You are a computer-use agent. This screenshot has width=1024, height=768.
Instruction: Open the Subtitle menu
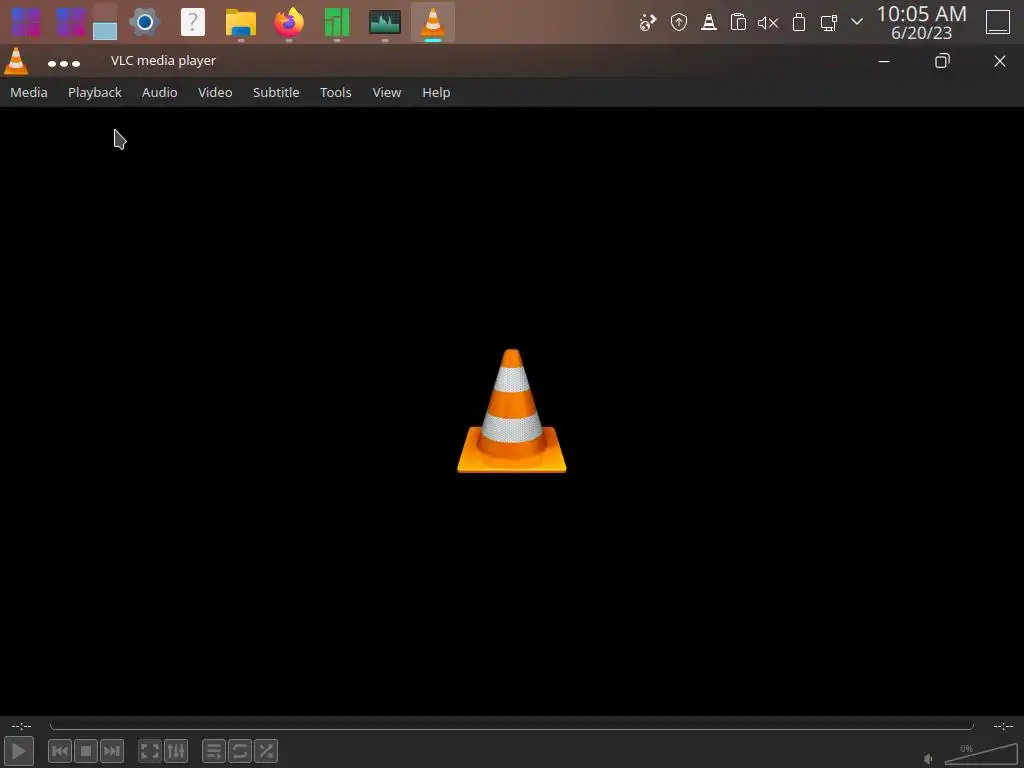(x=276, y=92)
